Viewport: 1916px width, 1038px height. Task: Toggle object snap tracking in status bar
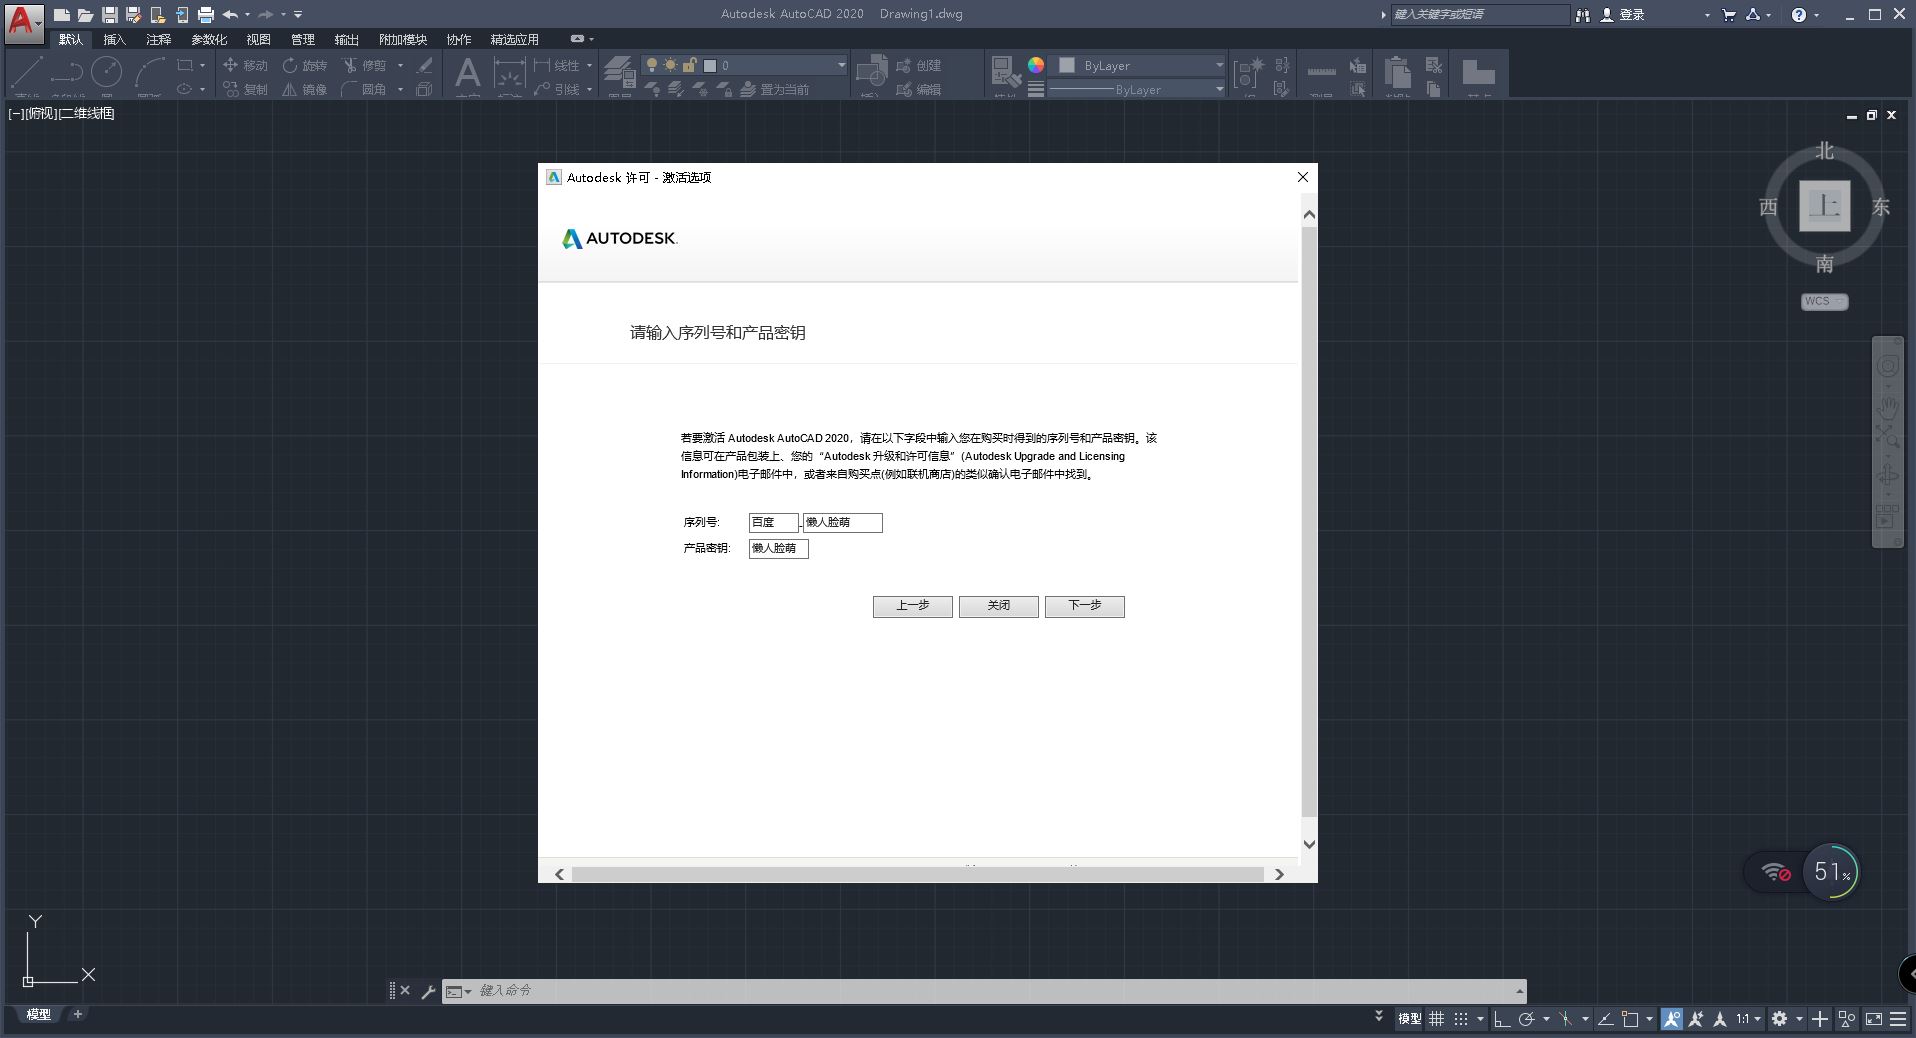[x=1605, y=1019]
